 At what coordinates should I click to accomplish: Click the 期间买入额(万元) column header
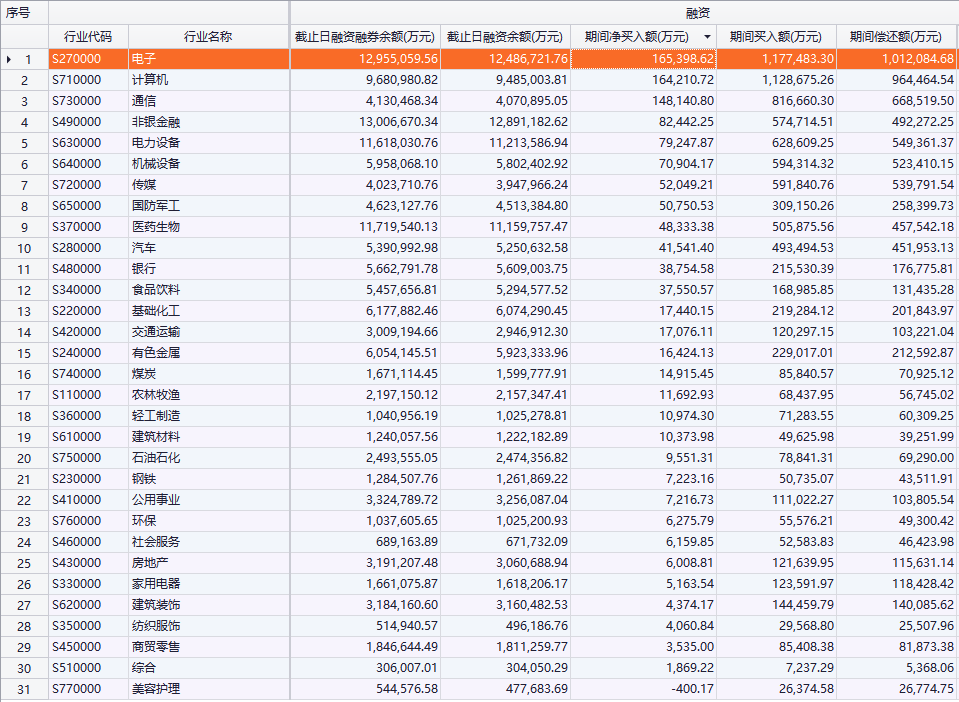[775, 37]
